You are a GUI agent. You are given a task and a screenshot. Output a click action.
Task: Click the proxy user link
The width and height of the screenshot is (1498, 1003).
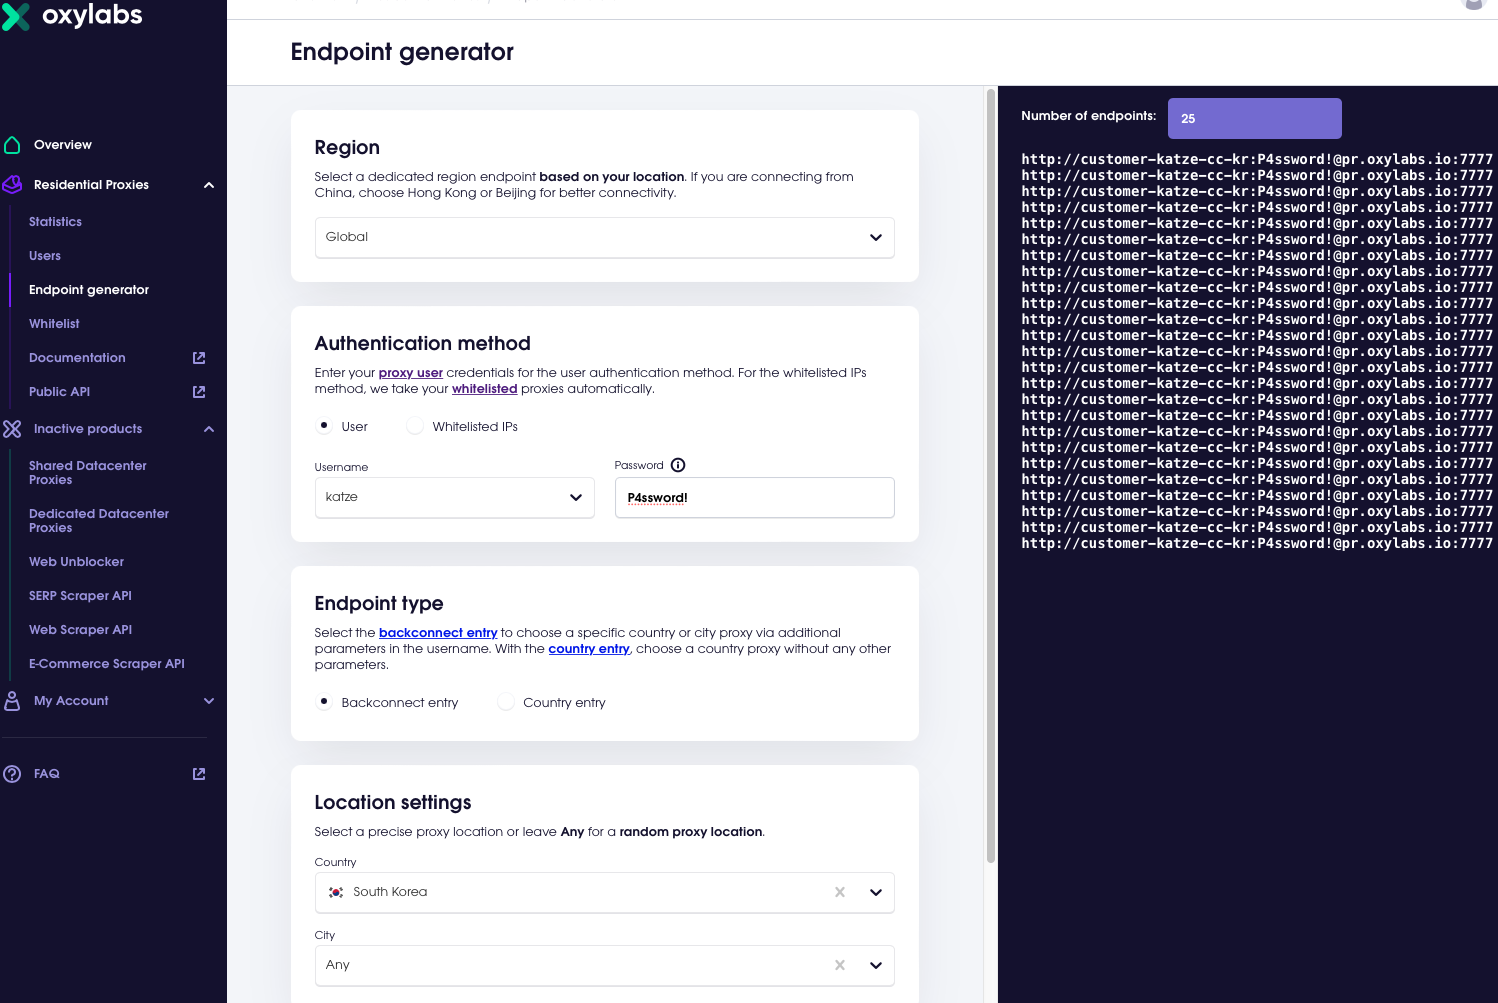(x=410, y=373)
